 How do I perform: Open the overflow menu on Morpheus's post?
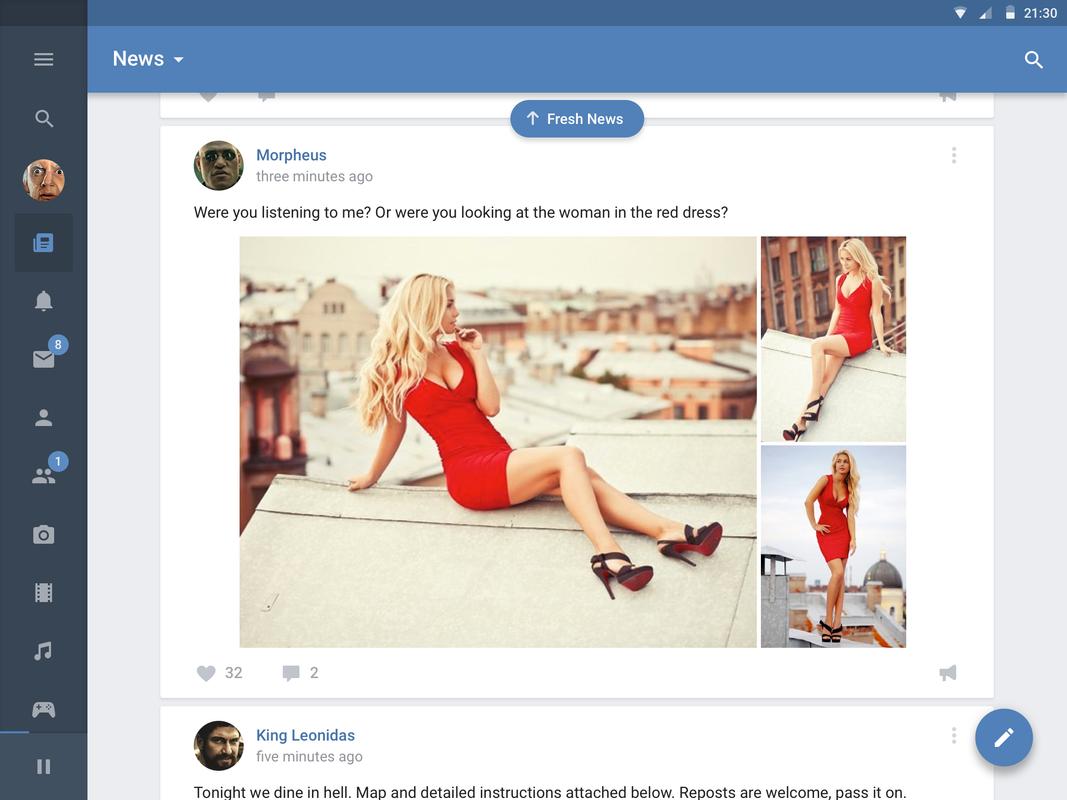pyautogui.click(x=954, y=155)
